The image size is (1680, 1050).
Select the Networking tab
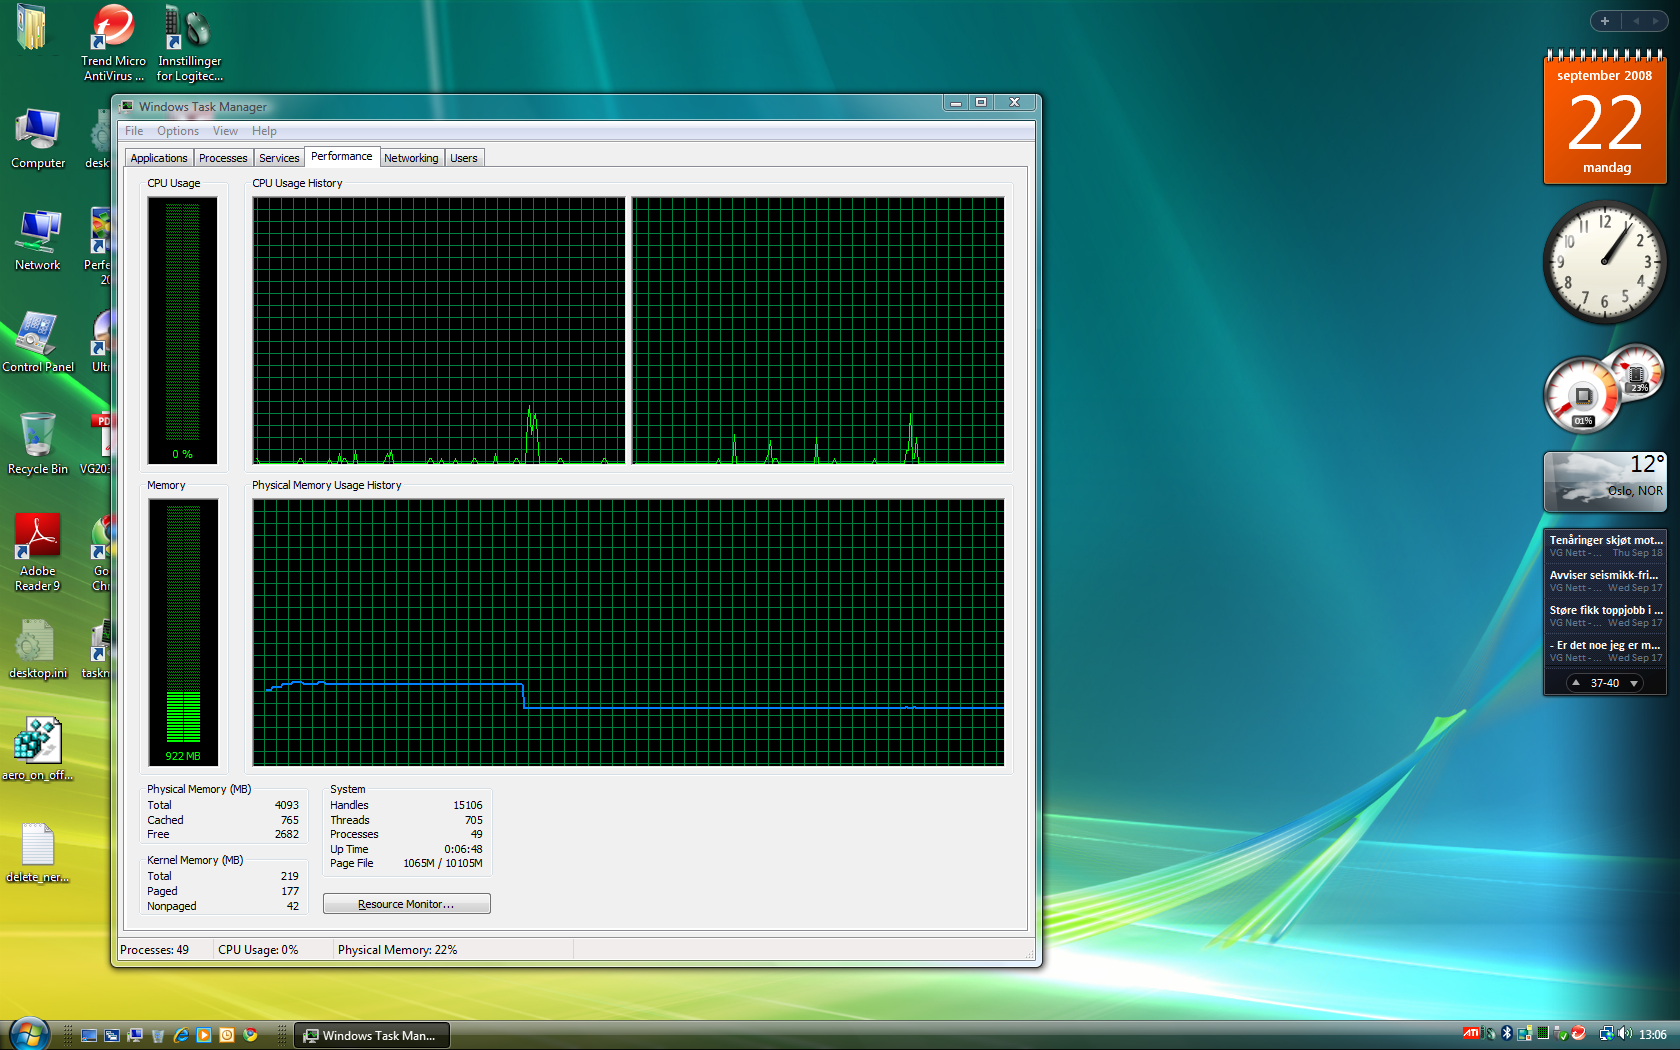click(411, 158)
